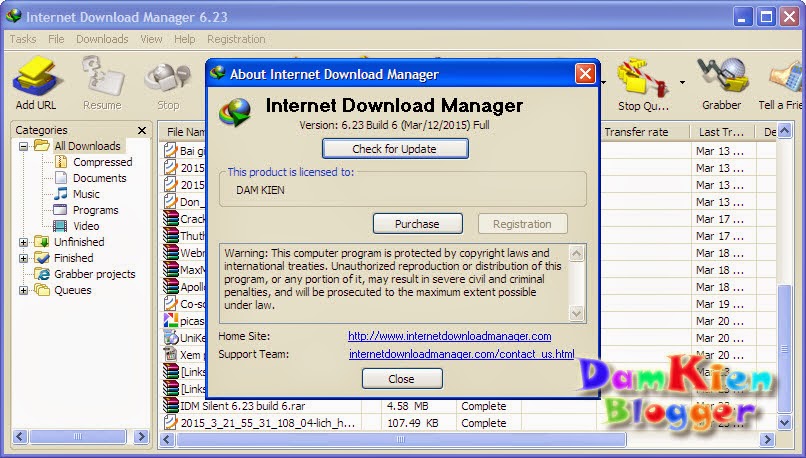Open the Tasks menu
Viewport: 806px width, 458px height.
click(x=23, y=39)
